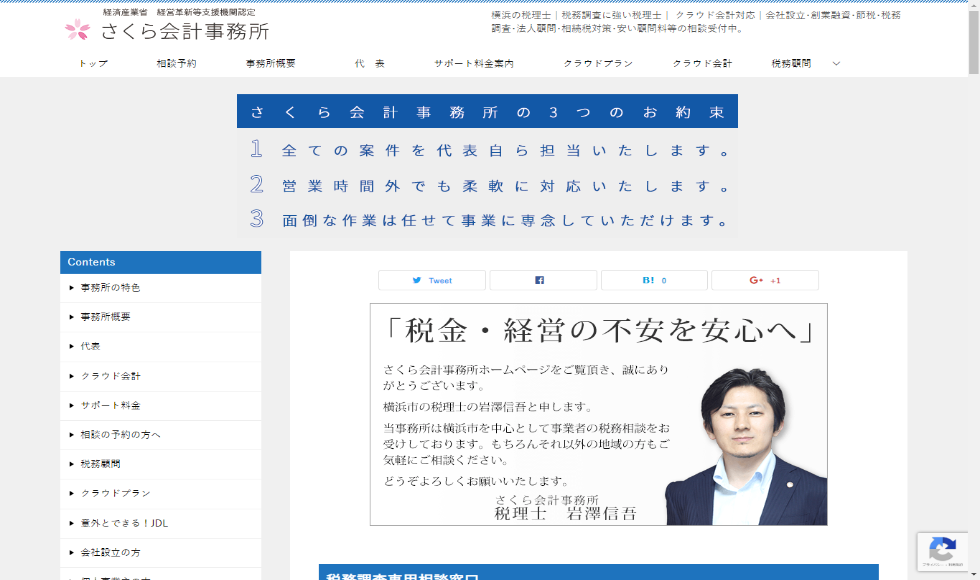This screenshot has height=580, width=980.
Task: Select 代表 in the Contents sidebar
Action: pyautogui.click(x=161, y=347)
